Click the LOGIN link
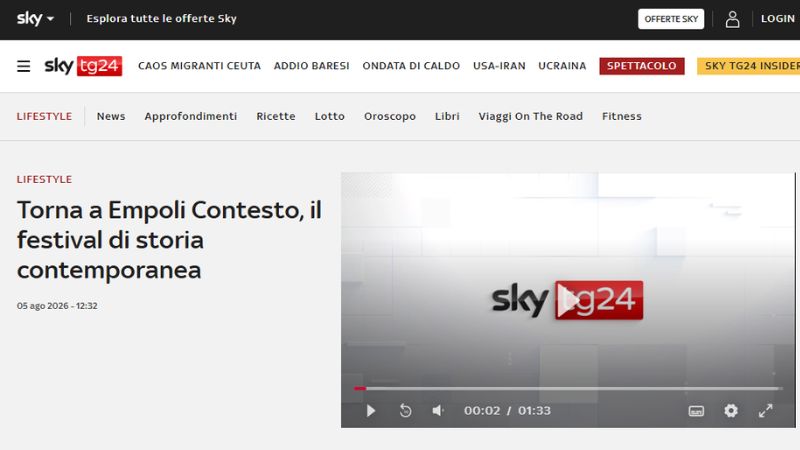Image resolution: width=800 pixels, height=450 pixels. pos(778,19)
